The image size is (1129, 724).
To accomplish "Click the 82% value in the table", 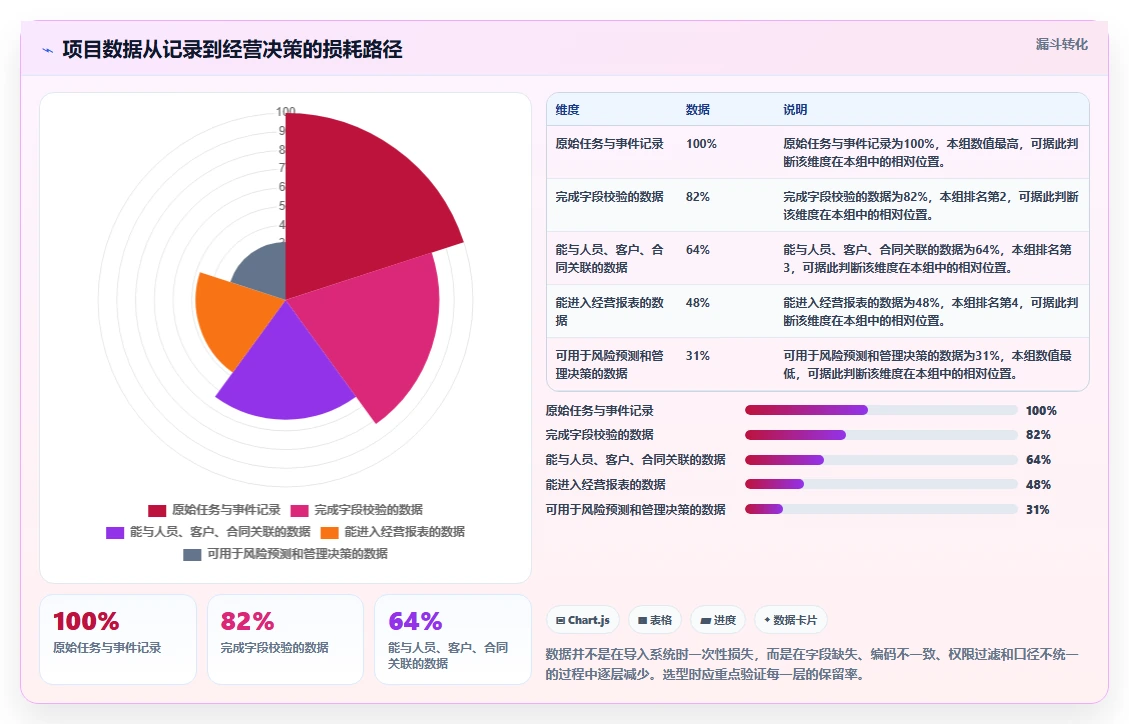I will [698, 196].
